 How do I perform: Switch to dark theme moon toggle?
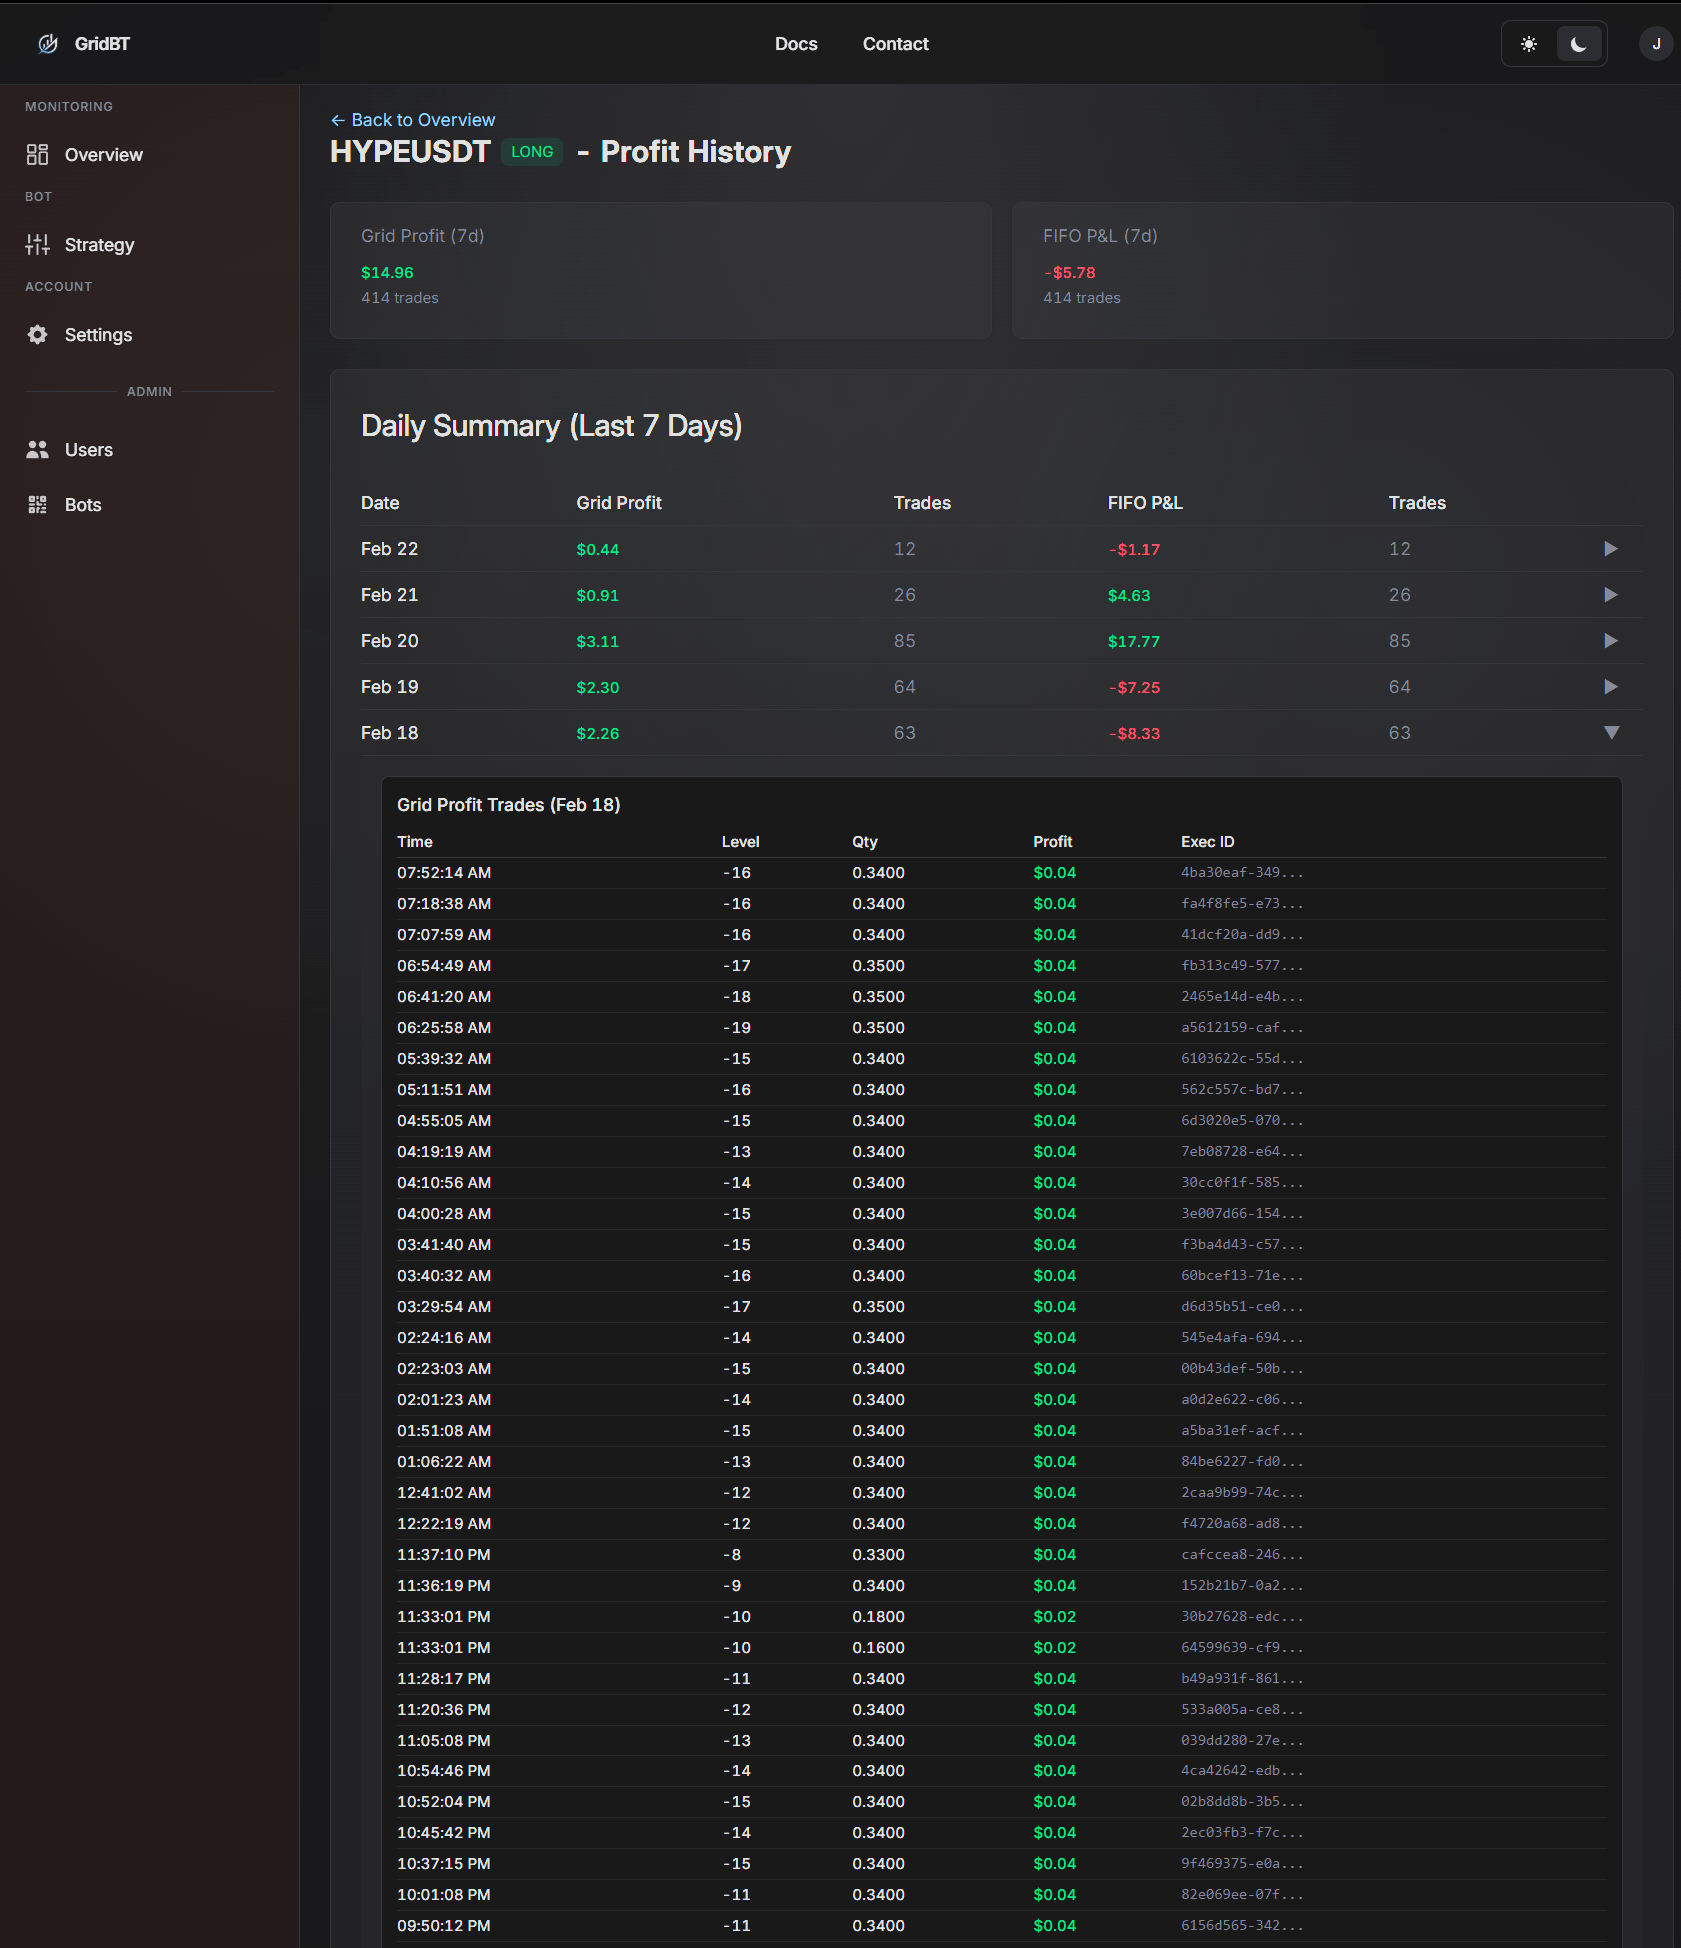click(1579, 44)
